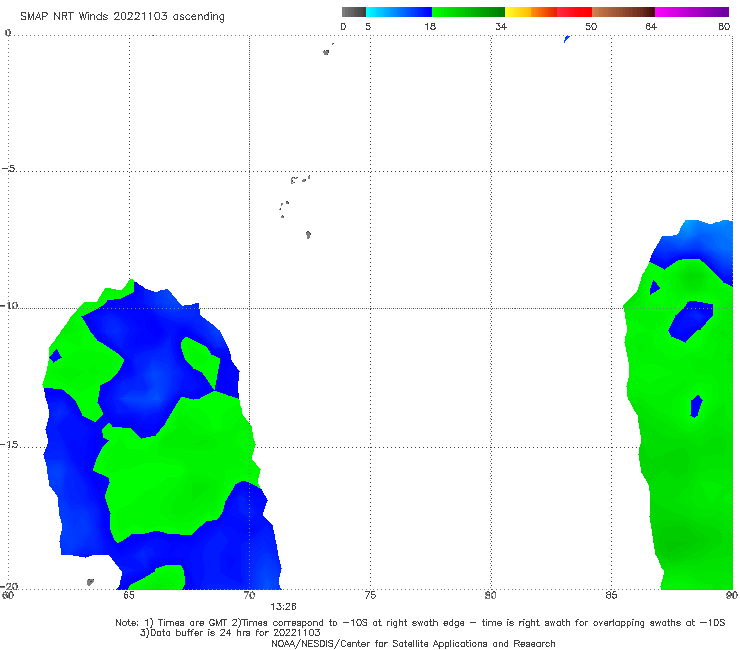
Task: Click latitude axis label '-15'
Action: (9, 445)
